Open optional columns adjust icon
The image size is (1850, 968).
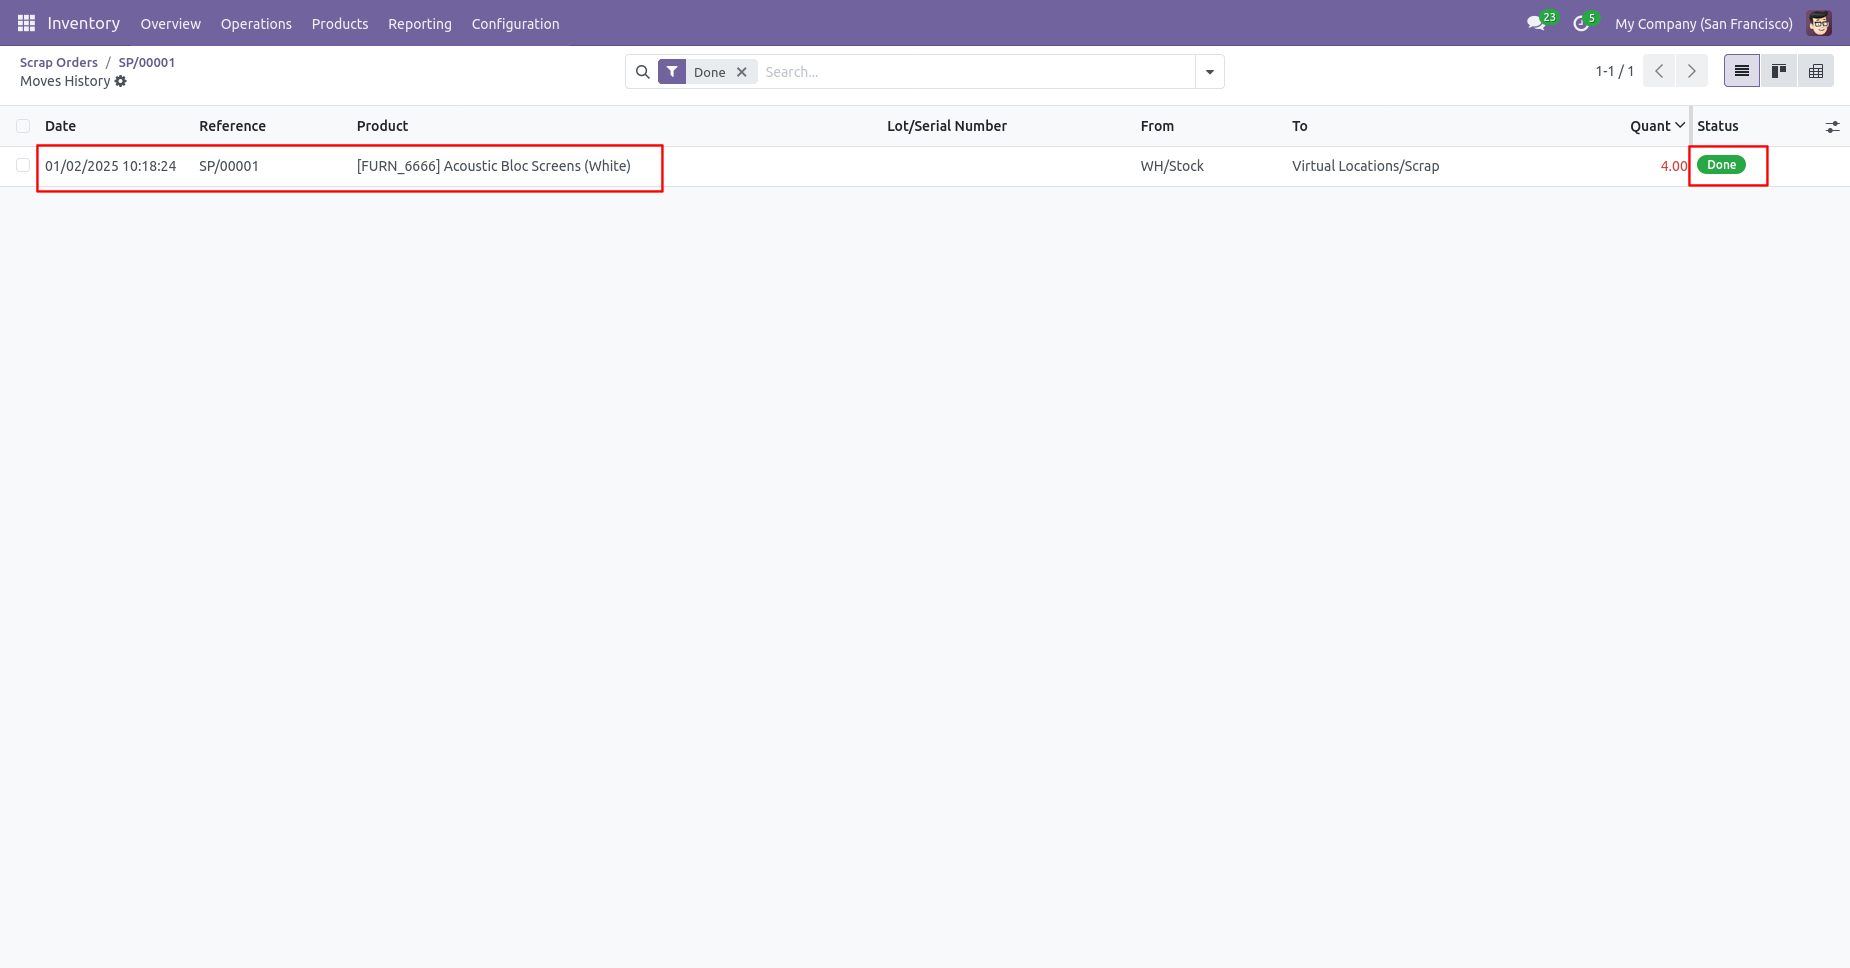1832,127
